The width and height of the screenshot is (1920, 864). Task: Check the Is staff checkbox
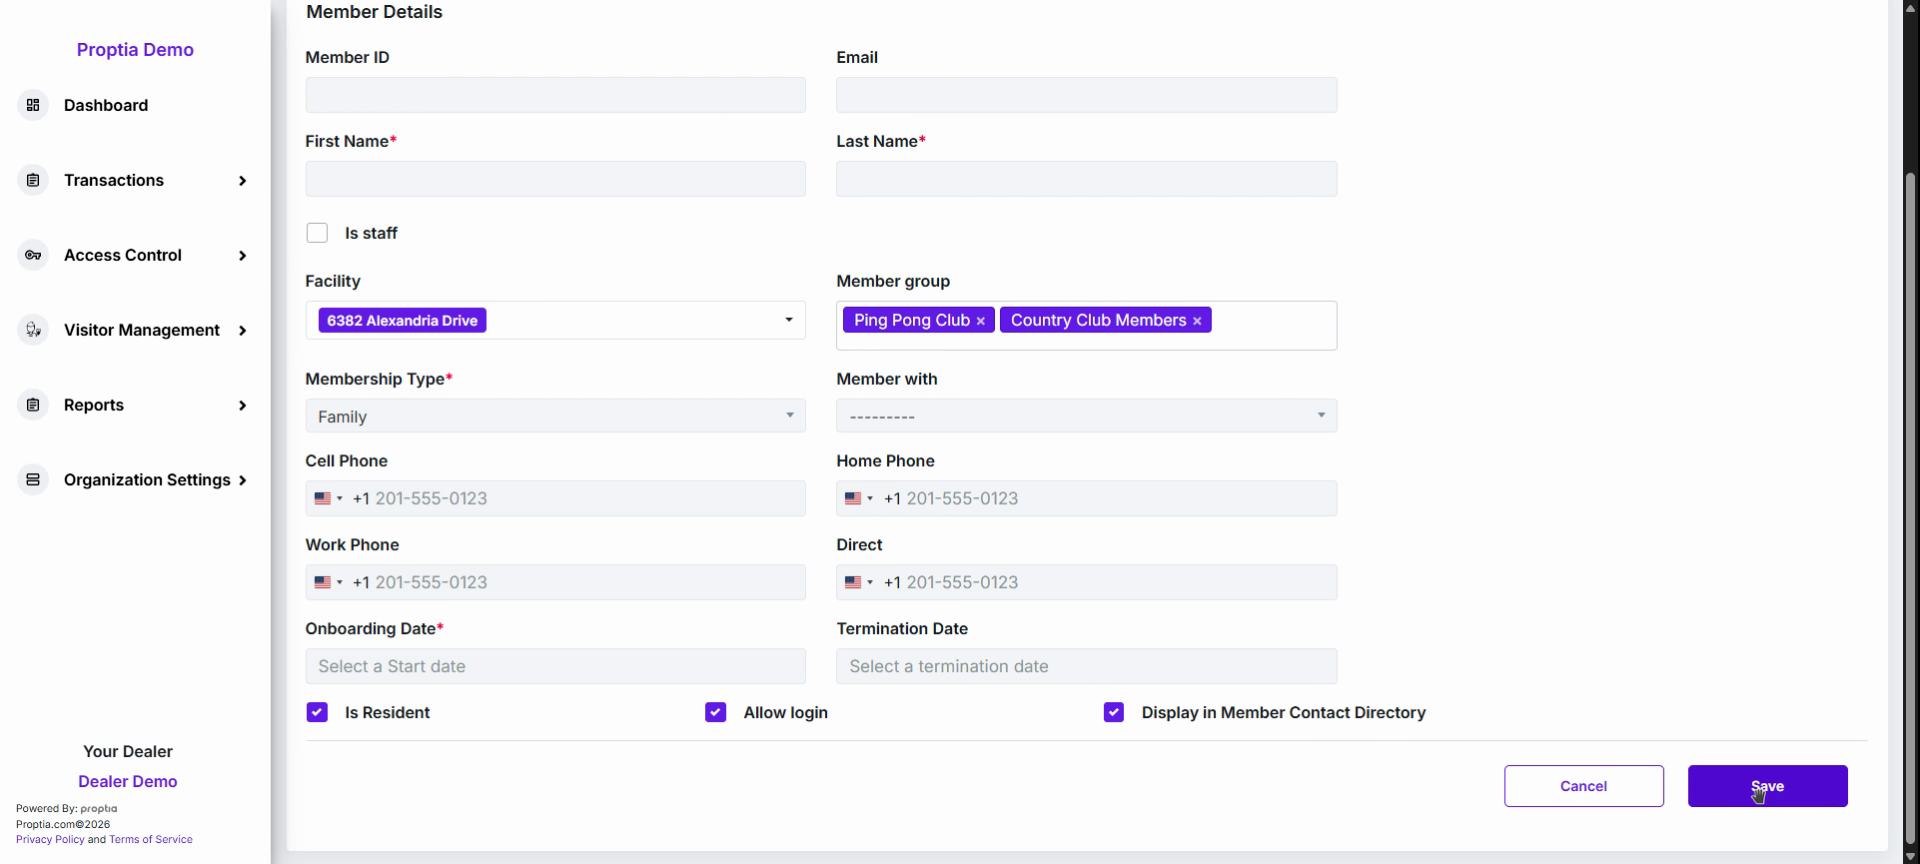click(317, 233)
